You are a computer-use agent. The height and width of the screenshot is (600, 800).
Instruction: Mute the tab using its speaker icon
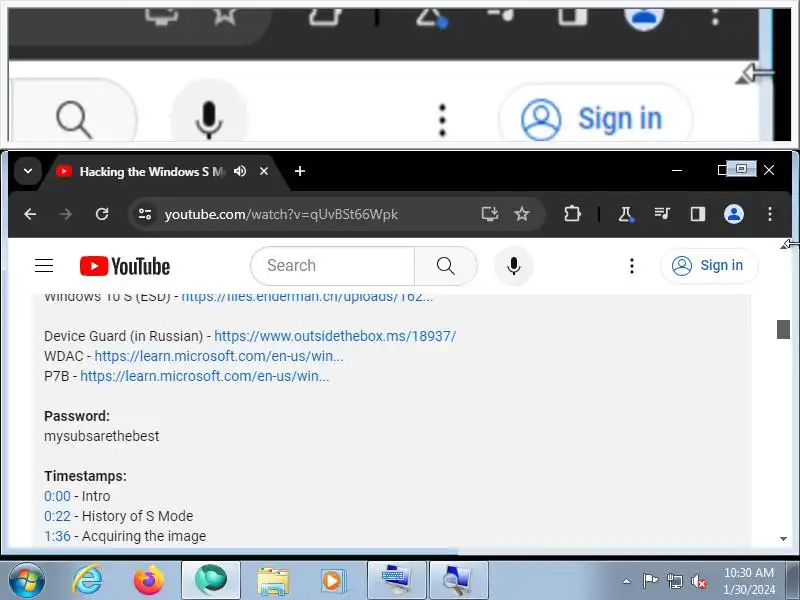[240, 171]
